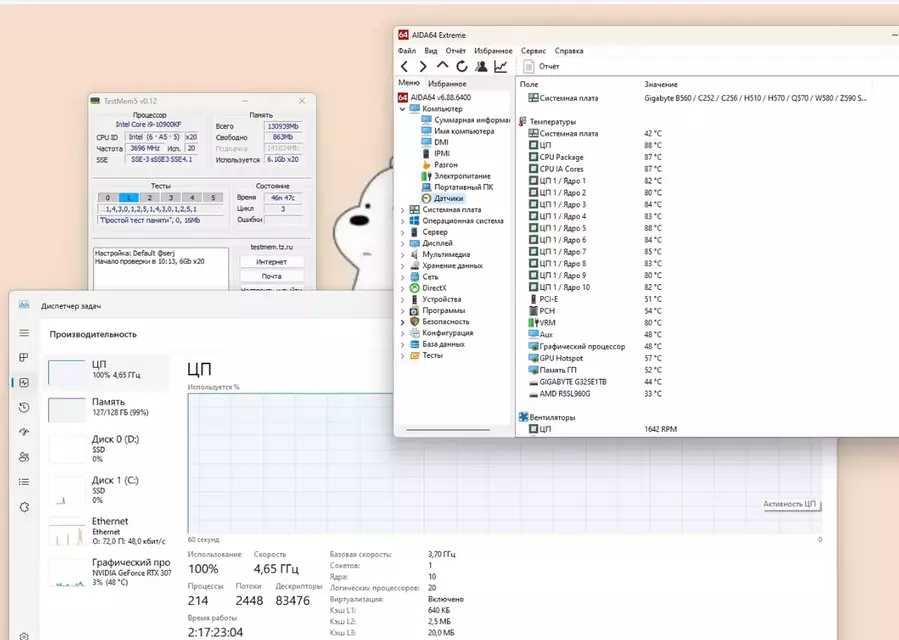Expand the Мультимедиа tree node

402,255
